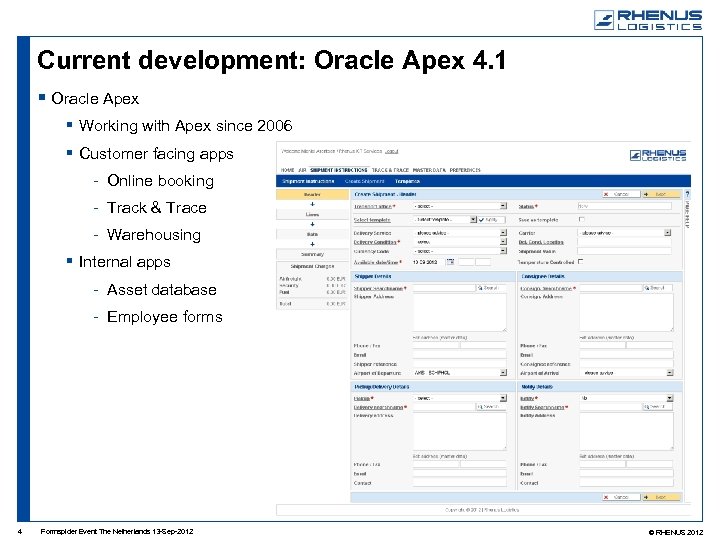Image resolution: width=720 pixels, height=540 pixels.
Task: Open the Transport office dropdown
Action: pos(460,206)
